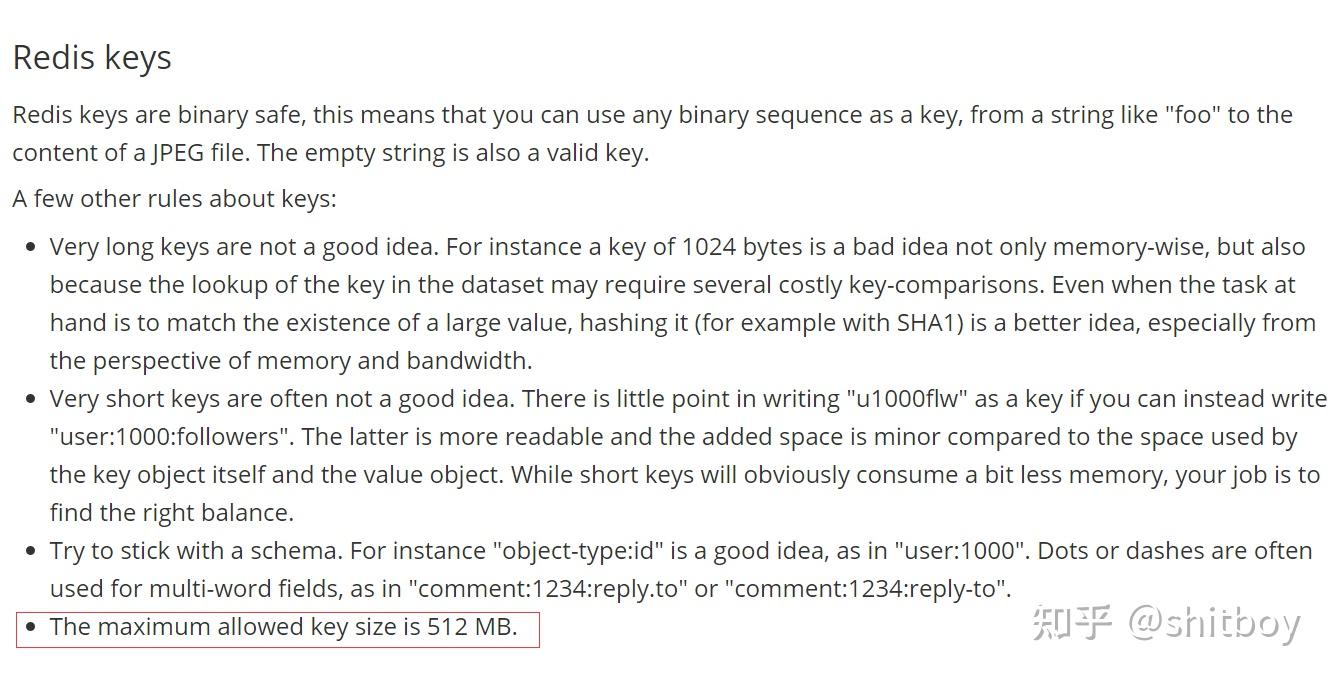Click the bullet before "Very short keys"
This screenshot has height=683, width=1334.
point(31,399)
